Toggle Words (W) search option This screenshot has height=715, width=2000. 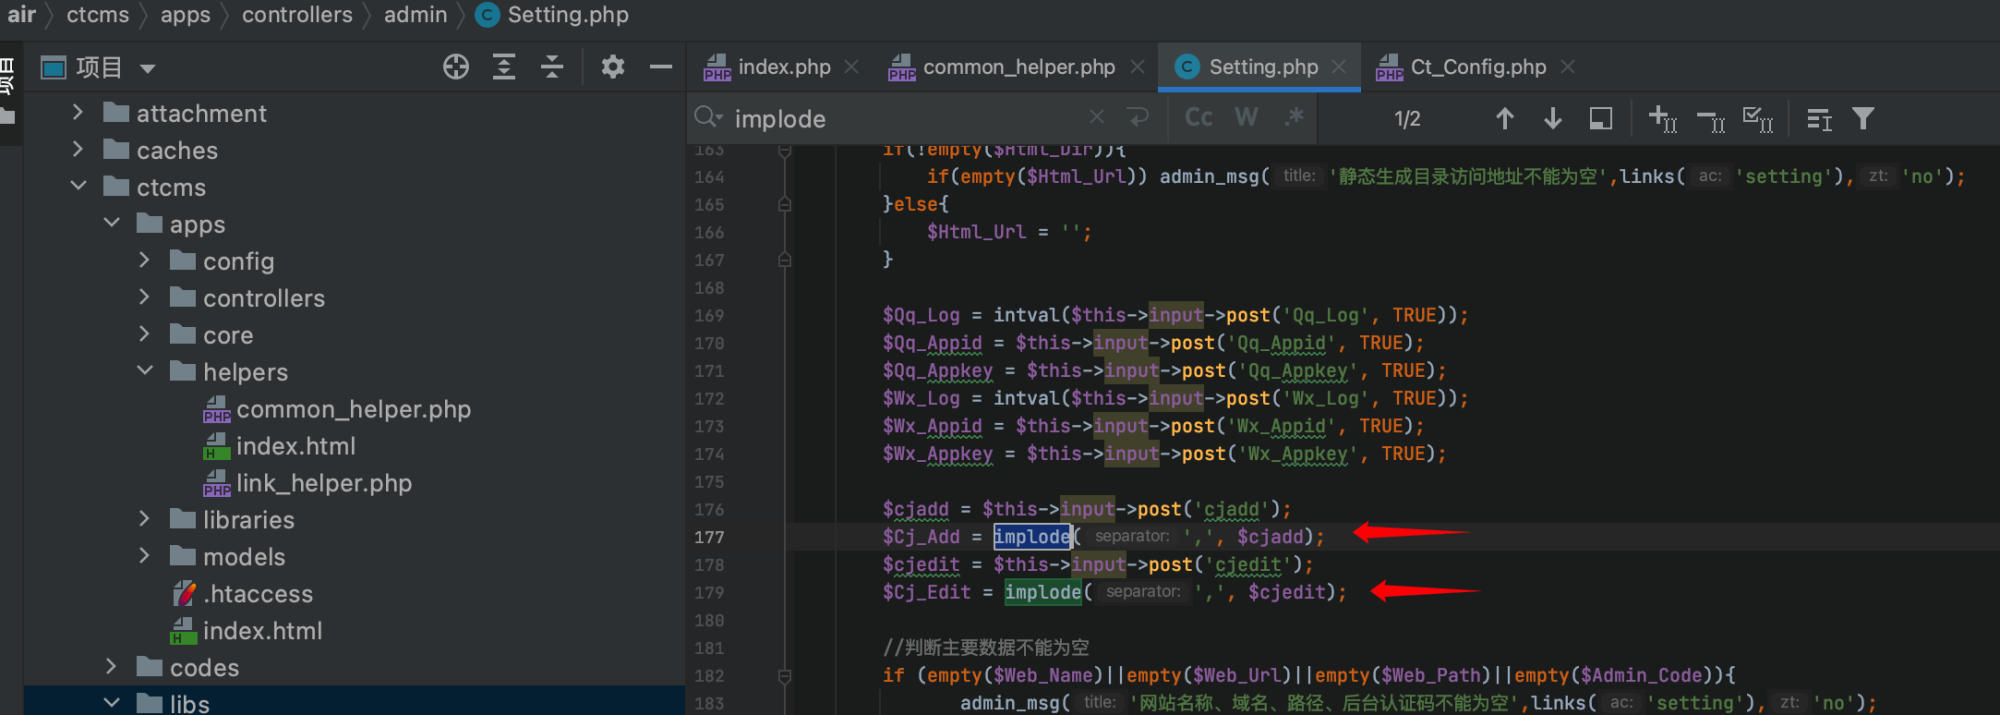pyautogui.click(x=1246, y=118)
